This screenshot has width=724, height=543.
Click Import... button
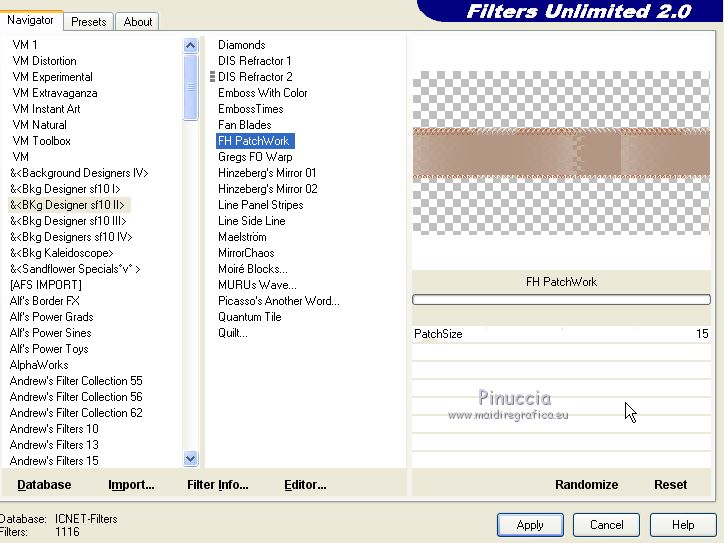[x=131, y=484]
